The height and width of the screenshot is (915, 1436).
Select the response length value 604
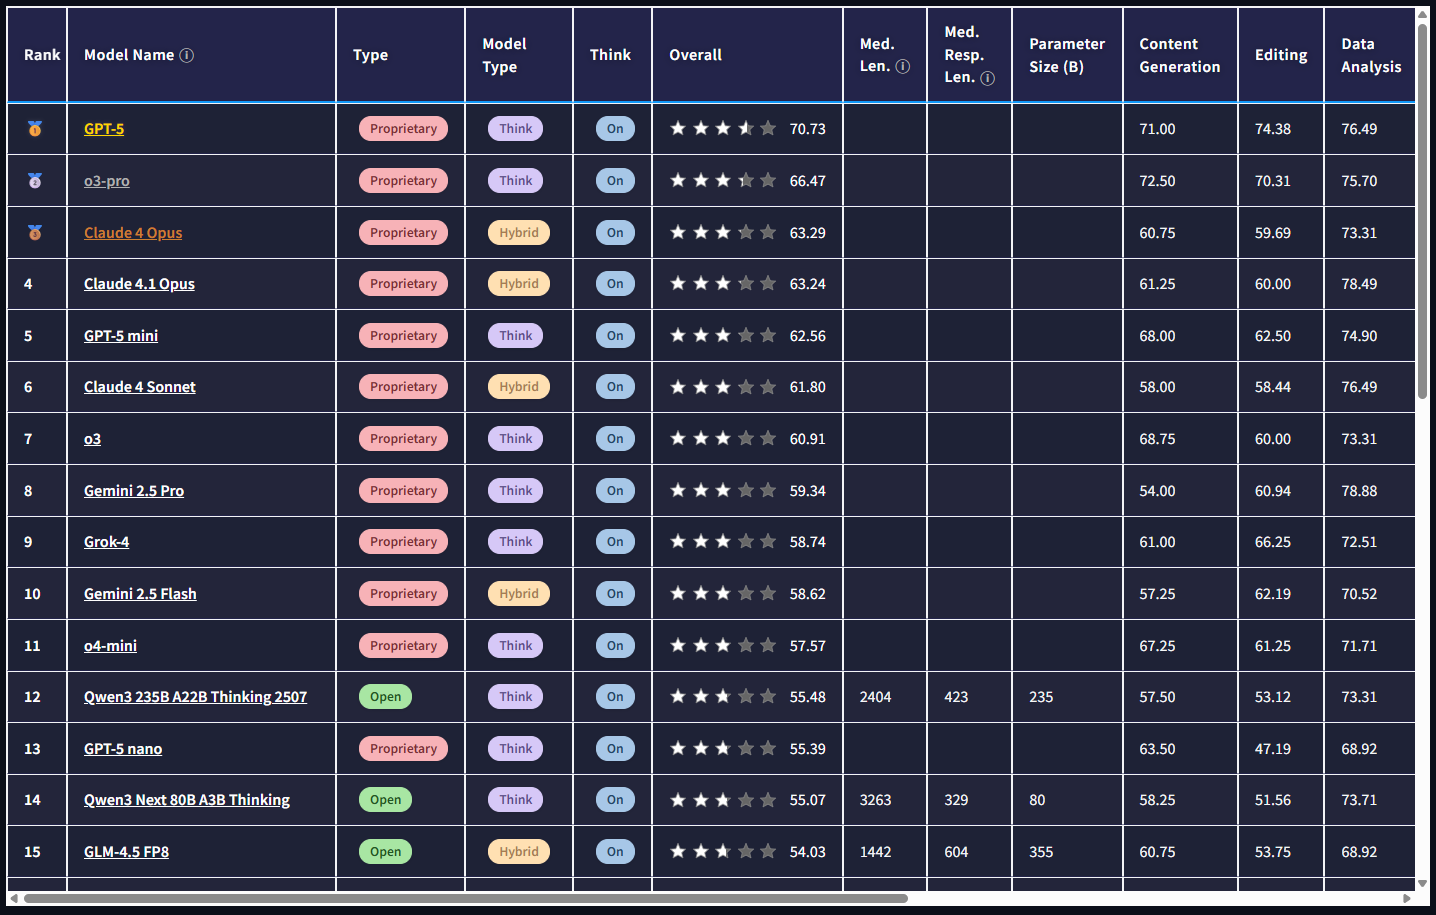click(956, 852)
